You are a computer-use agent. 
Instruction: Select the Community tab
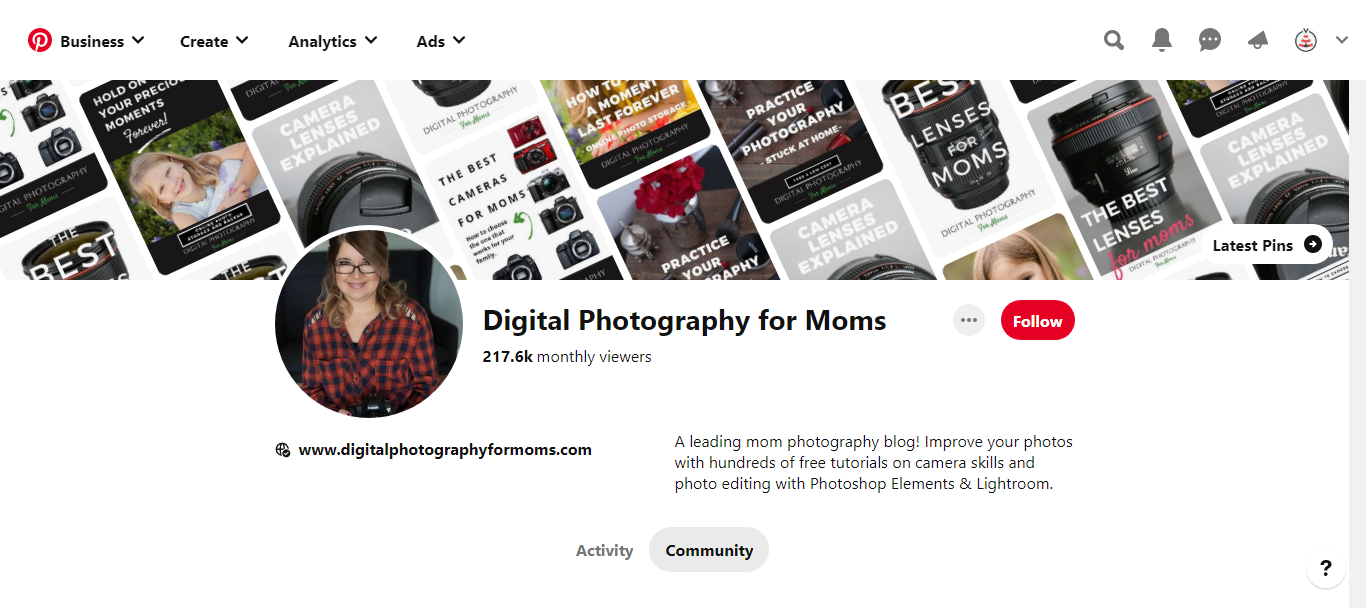point(709,550)
